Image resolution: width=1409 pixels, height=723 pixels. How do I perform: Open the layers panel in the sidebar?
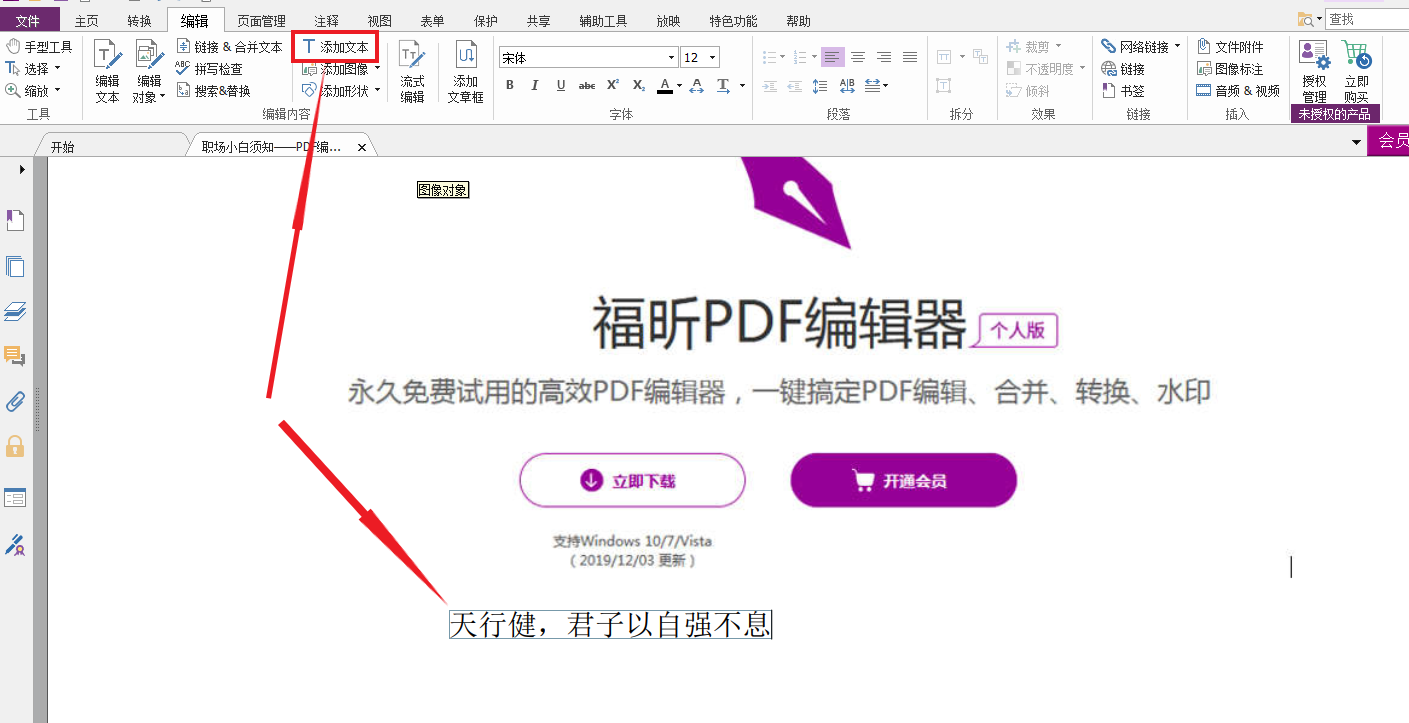(x=15, y=311)
